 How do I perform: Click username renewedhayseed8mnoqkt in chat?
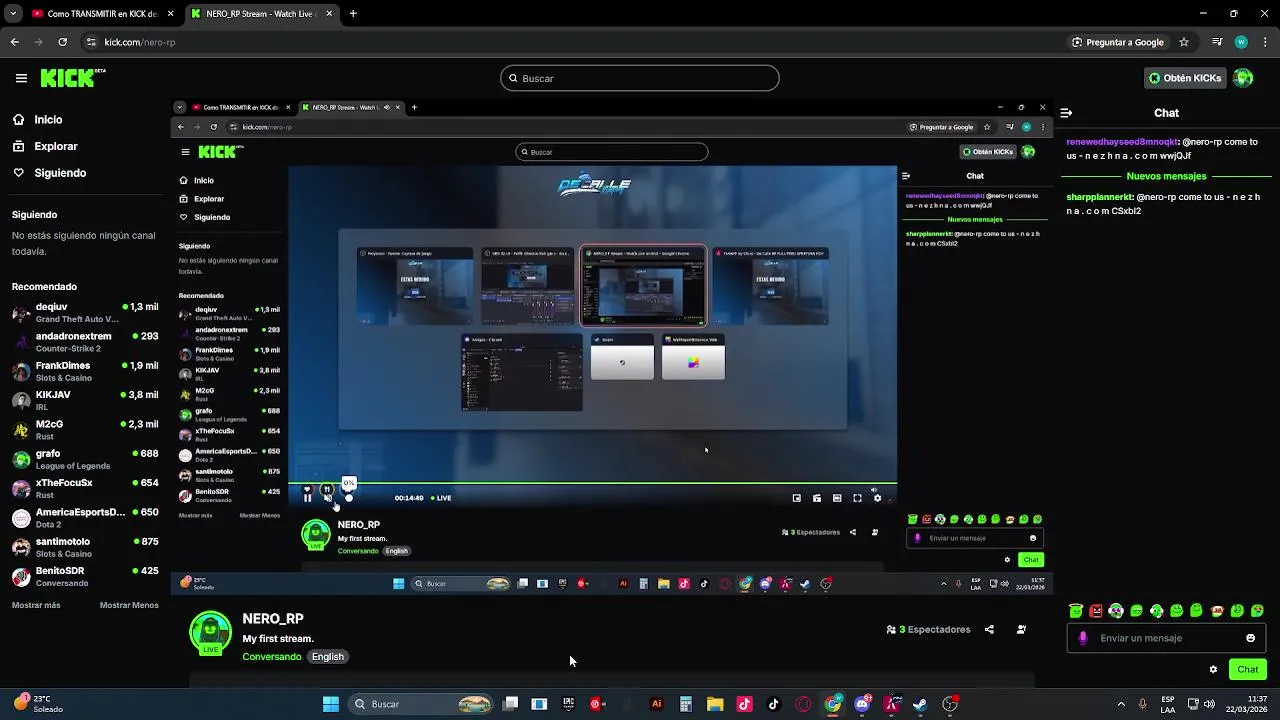(1123, 142)
